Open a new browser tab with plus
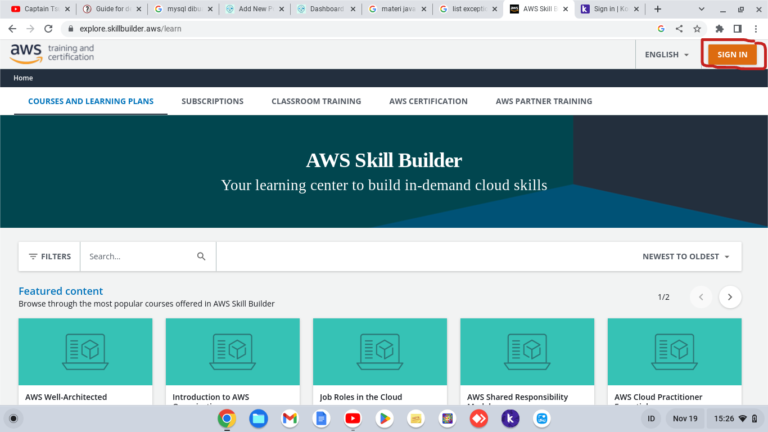This screenshot has width=768, height=432. [657, 9]
